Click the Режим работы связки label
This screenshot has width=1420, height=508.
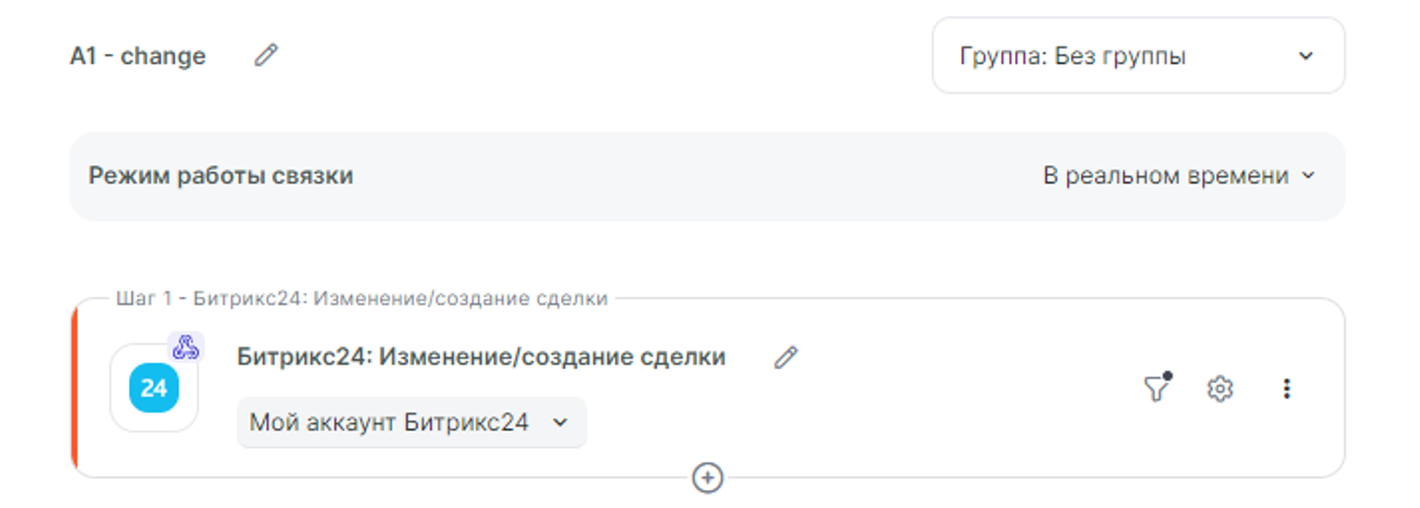(x=221, y=176)
